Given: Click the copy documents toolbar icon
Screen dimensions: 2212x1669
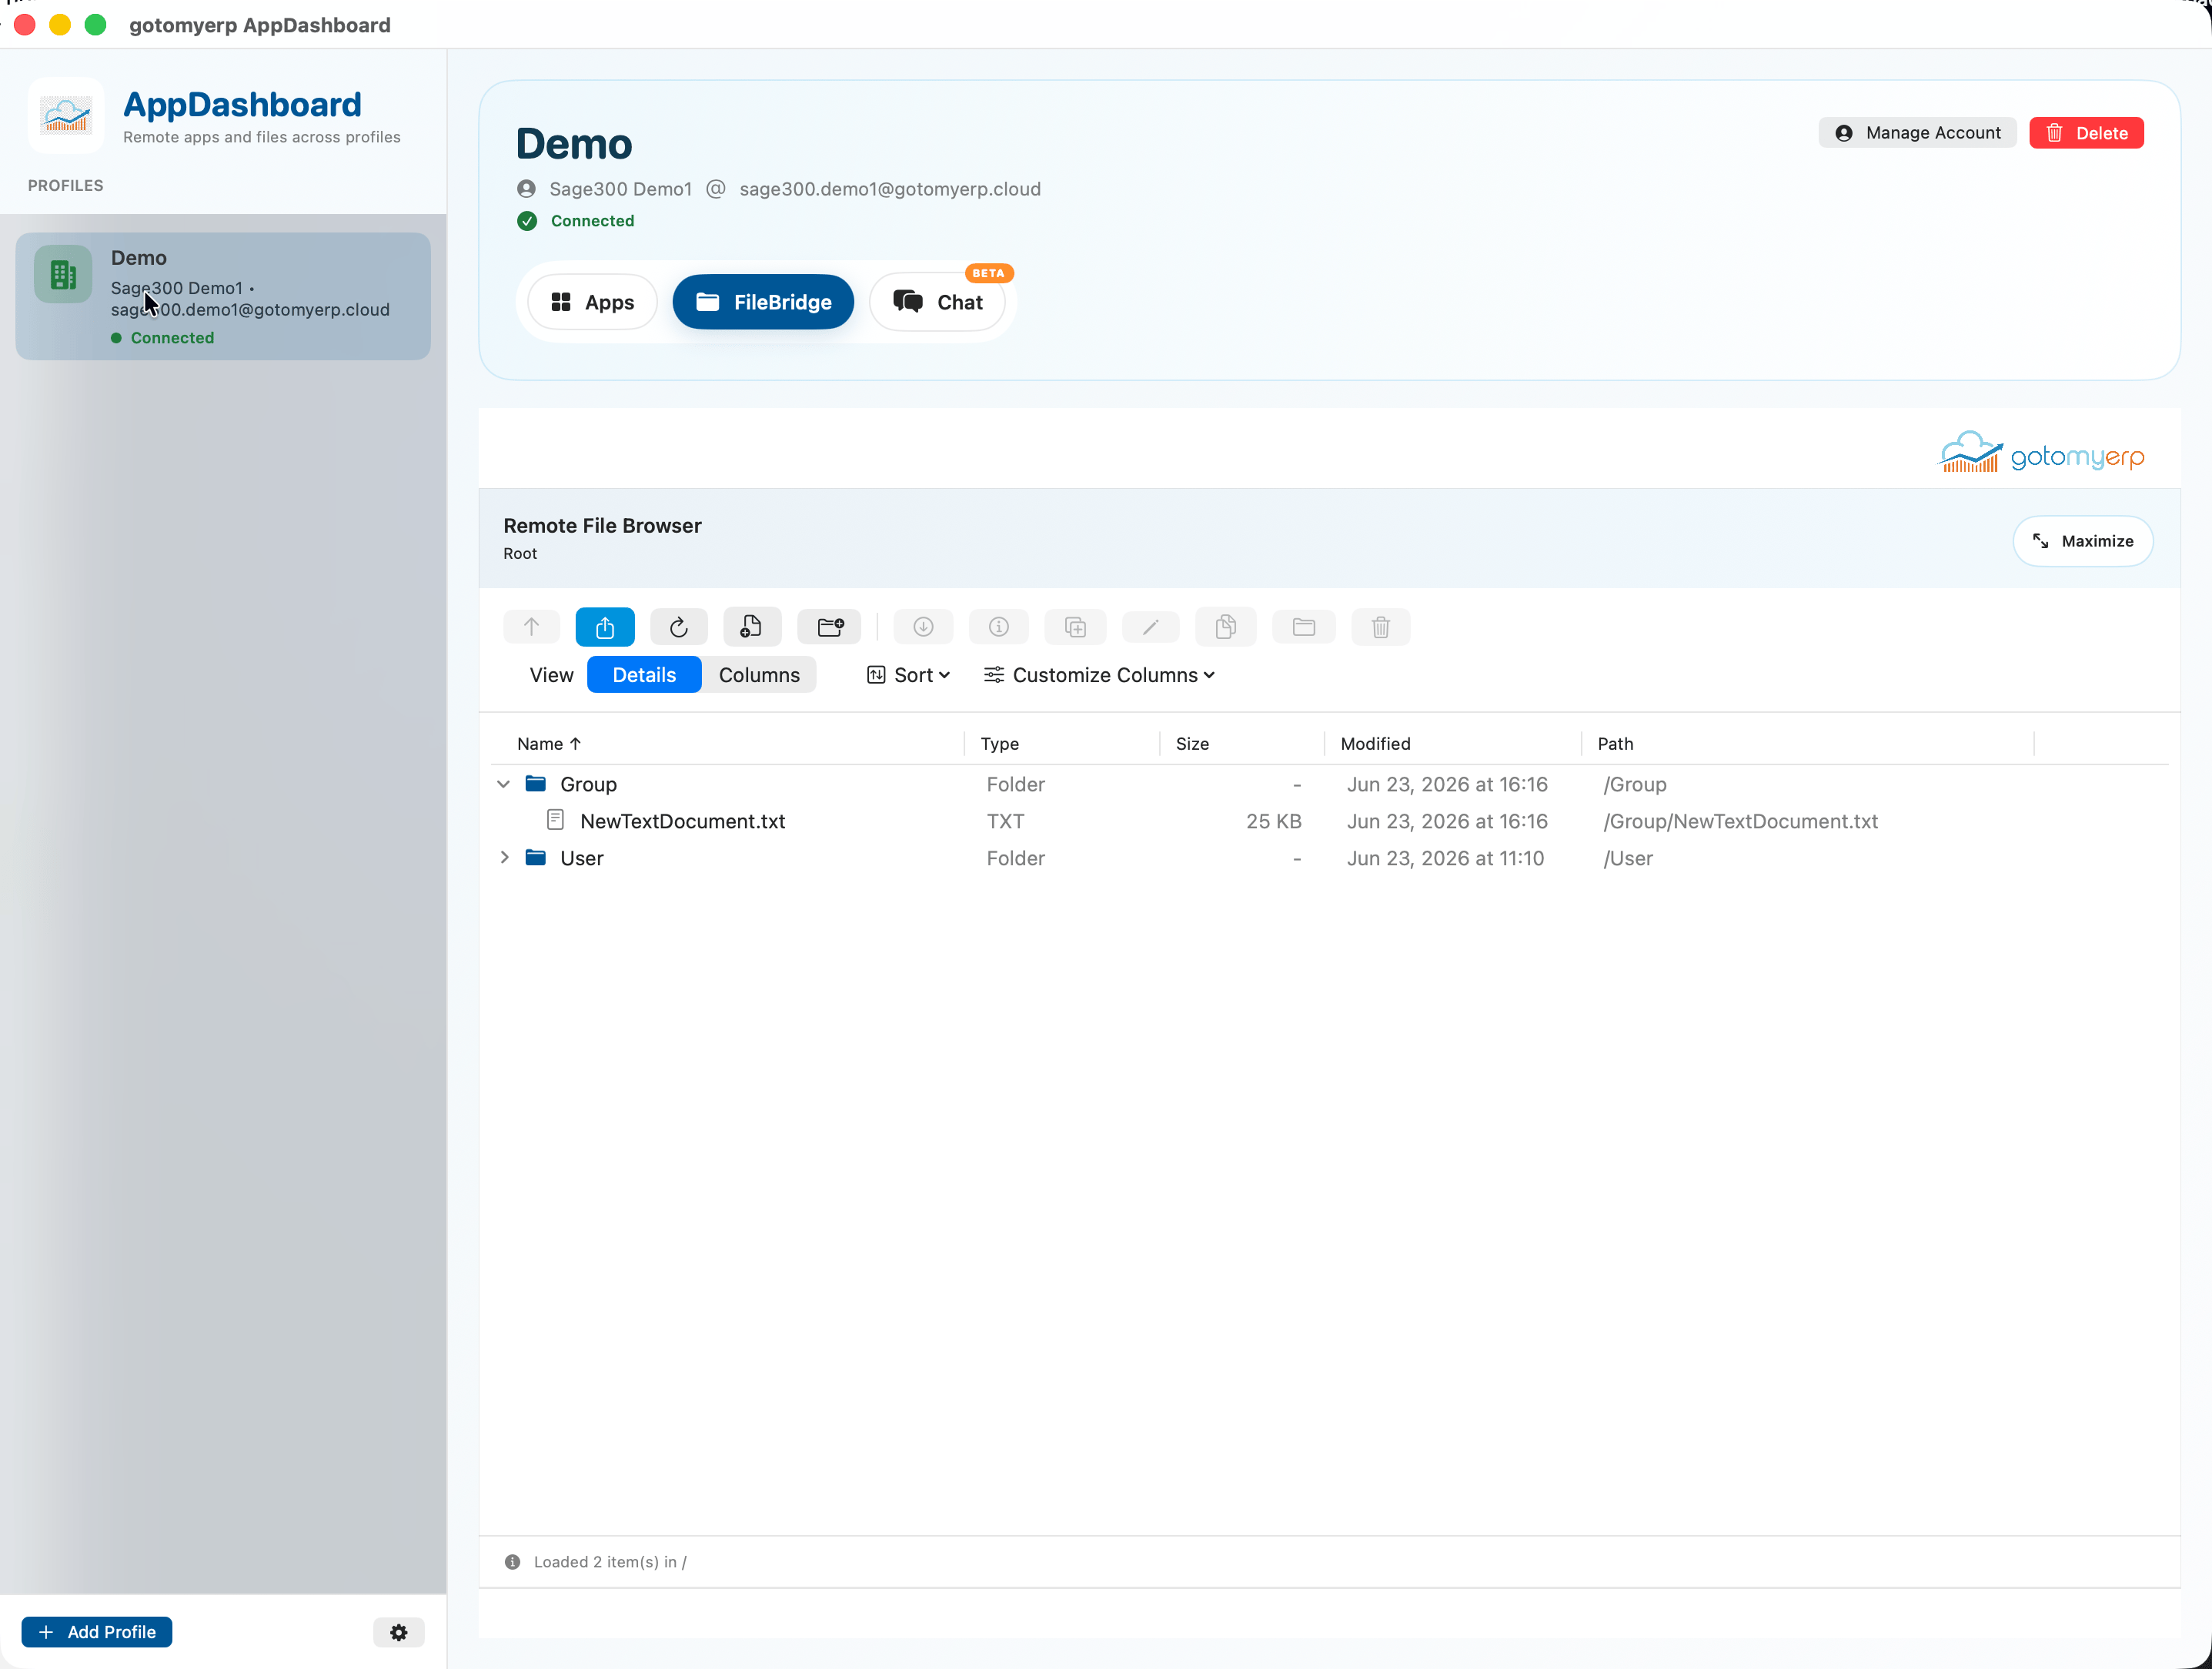Looking at the screenshot, I should [x=1226, y=627].
